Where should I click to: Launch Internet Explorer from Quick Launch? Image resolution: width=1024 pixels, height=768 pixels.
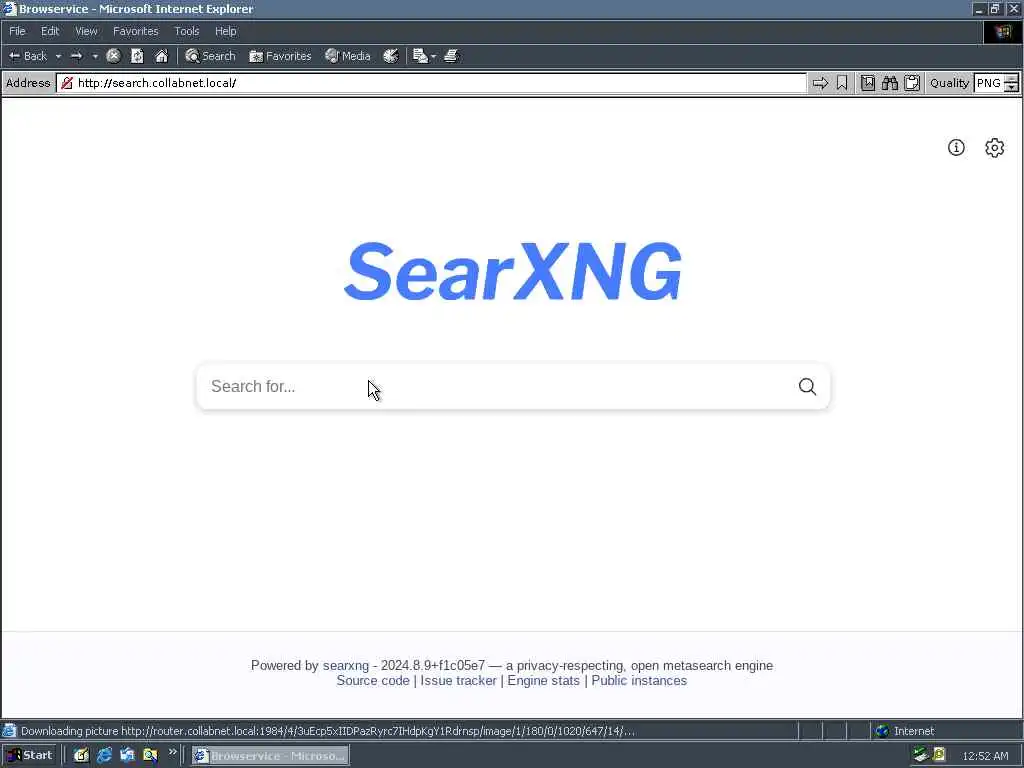104,756
